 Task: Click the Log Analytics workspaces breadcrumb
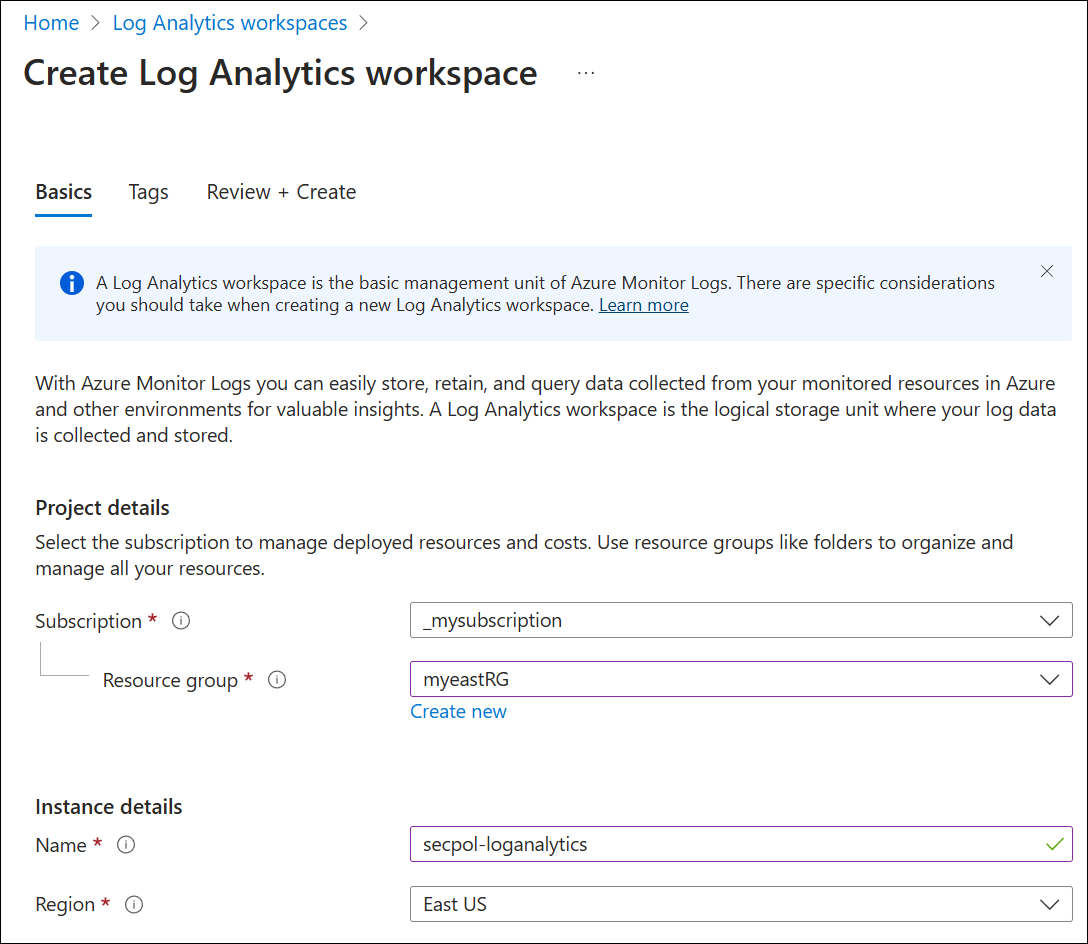click(x=230, y=23)
